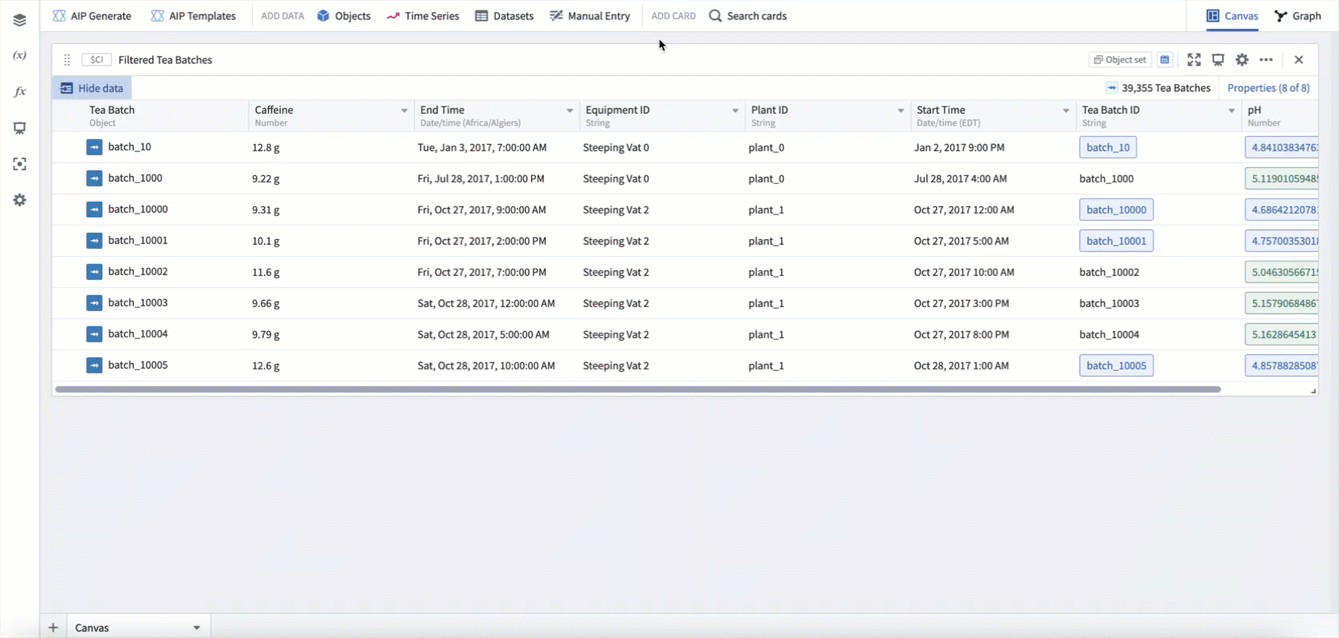
Task: Open sidebar settings gear
Action: (19, 200)
